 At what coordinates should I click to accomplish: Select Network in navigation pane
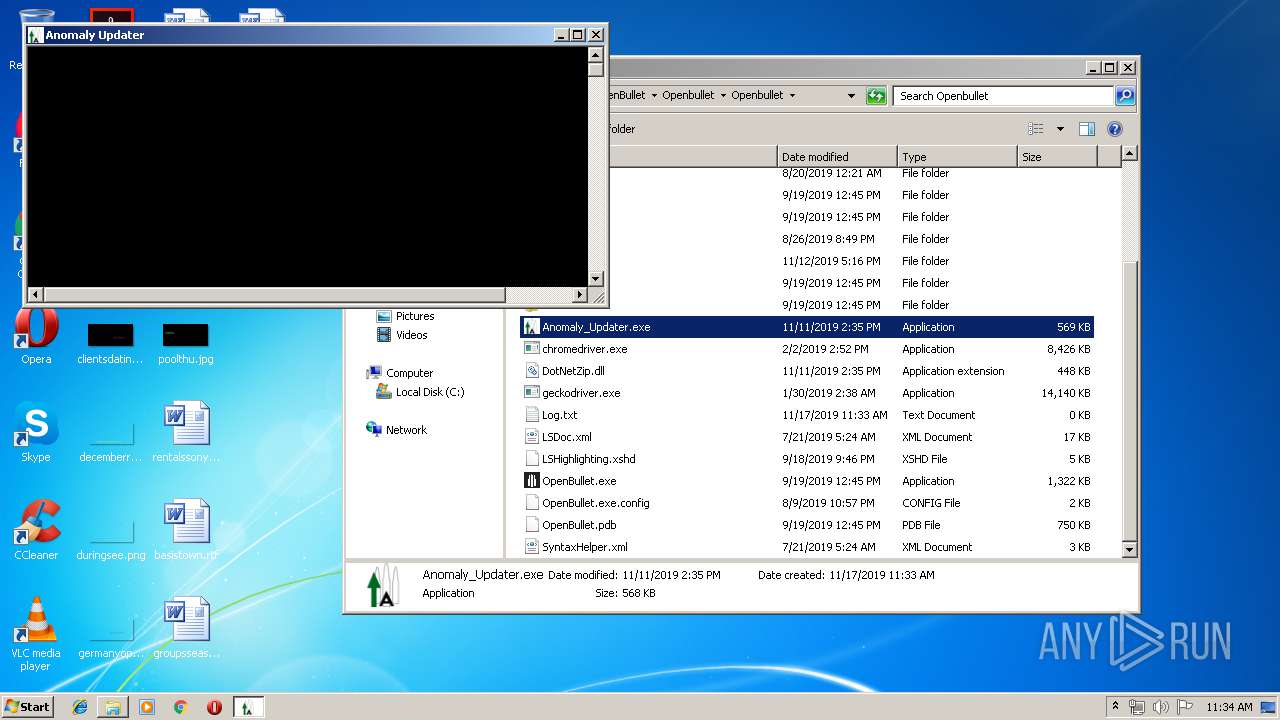[x=406, y=430]
